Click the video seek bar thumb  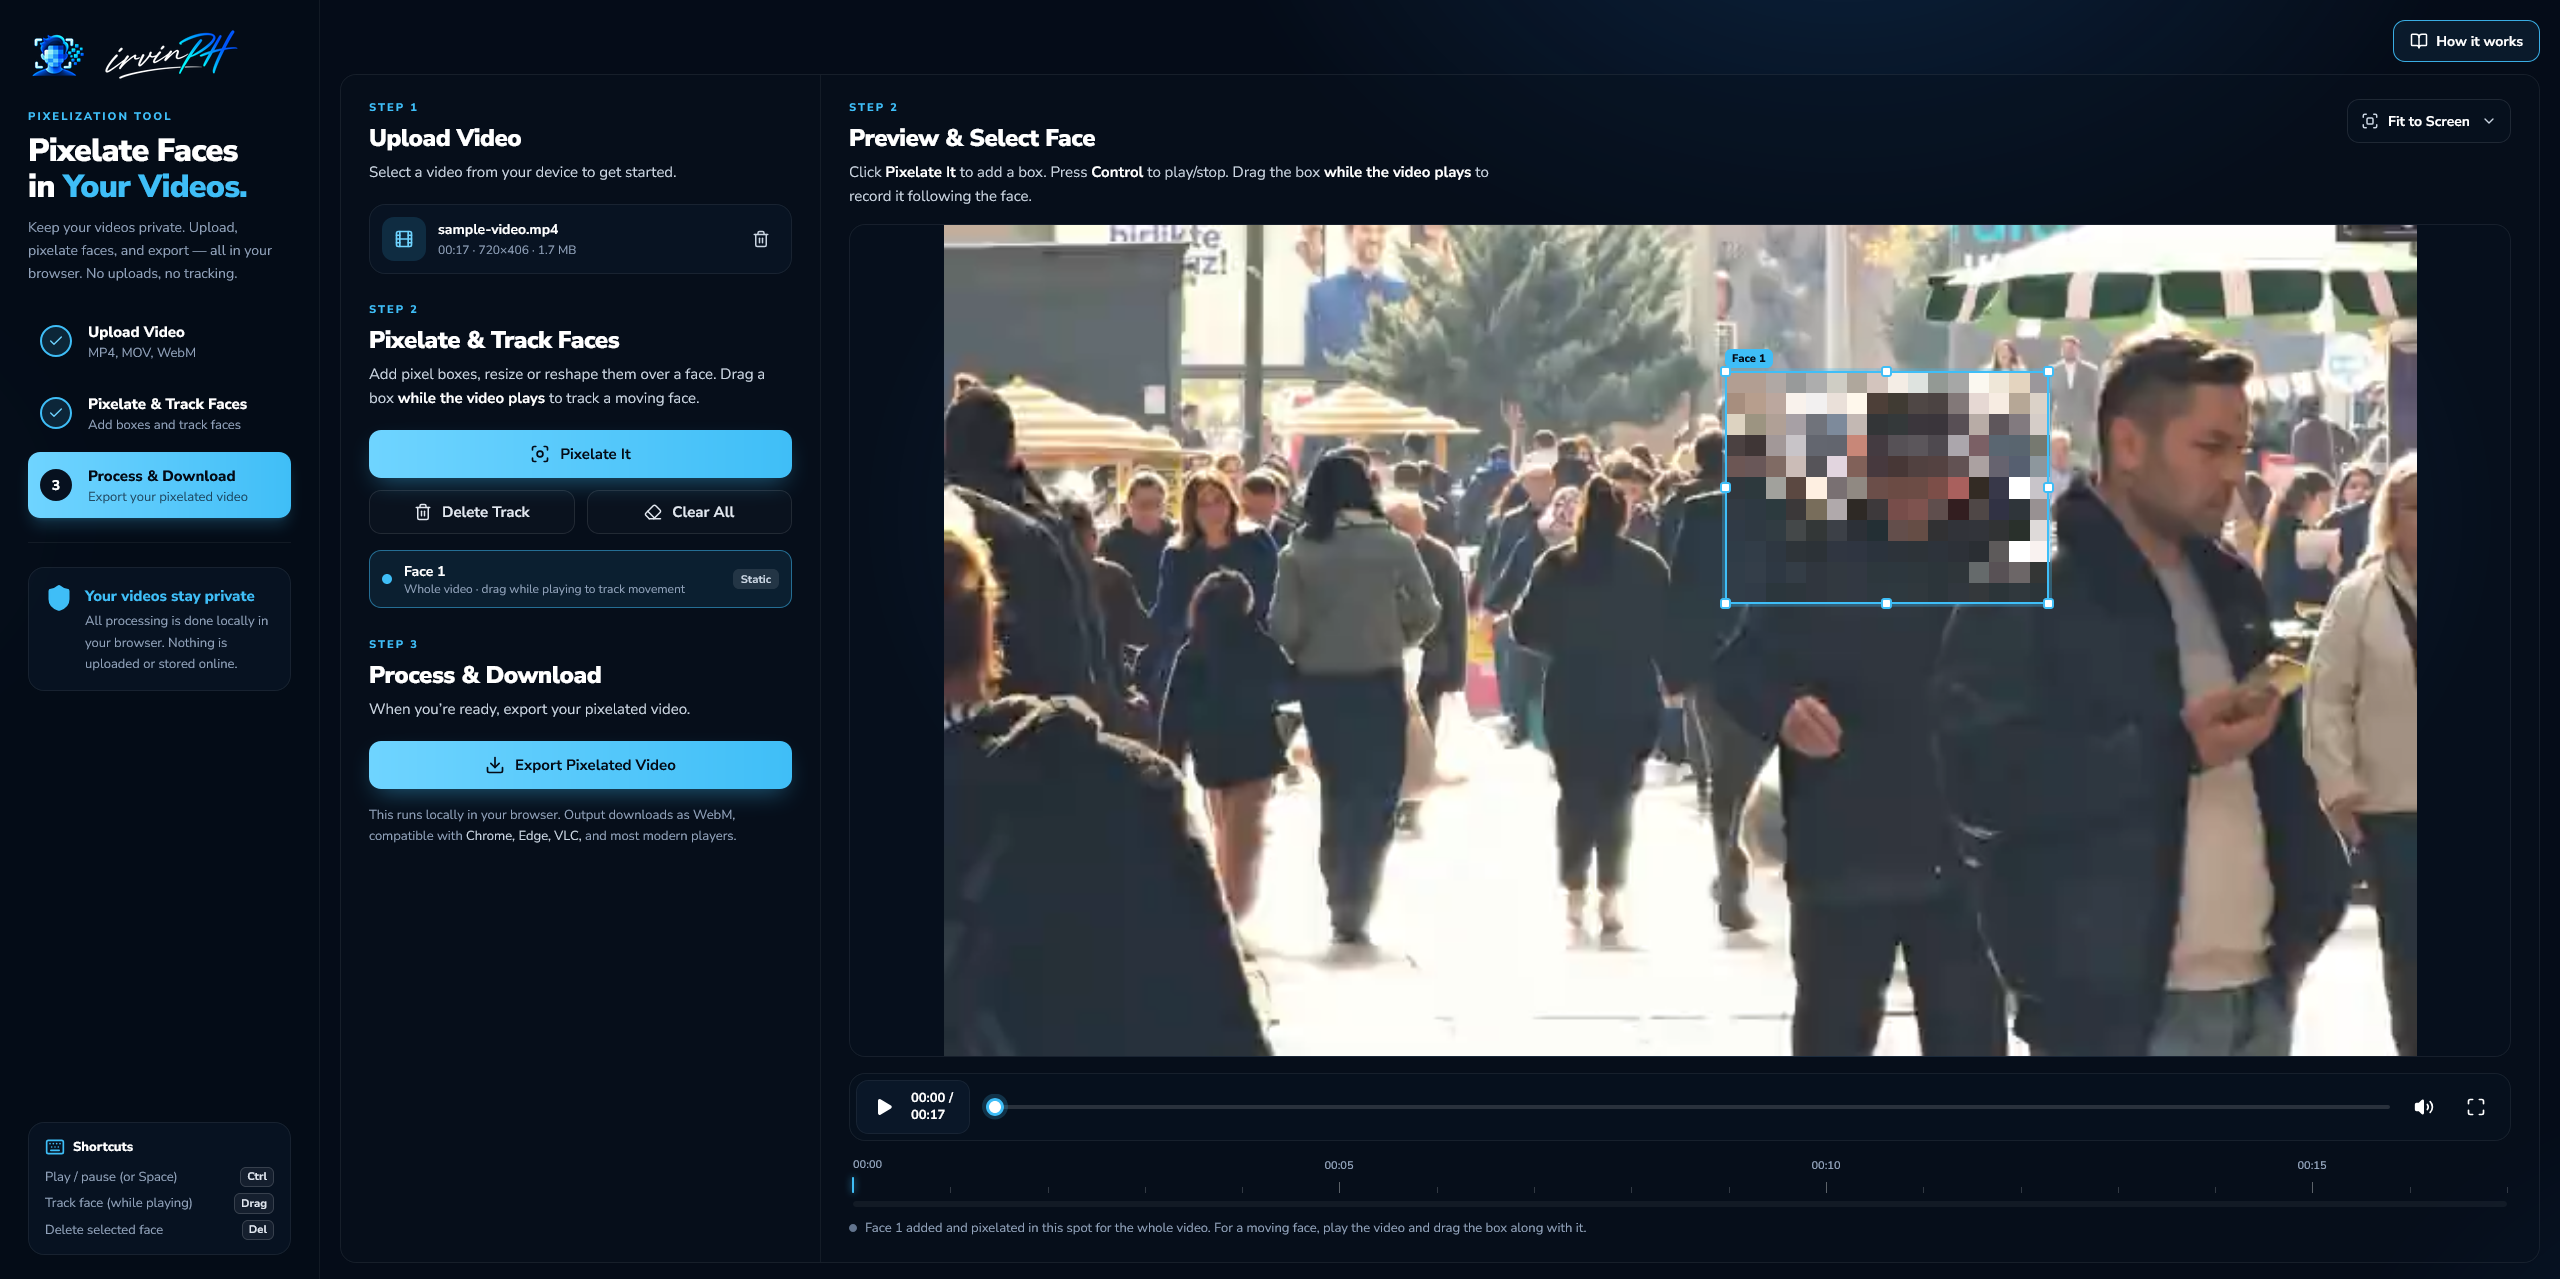pos(994,1107)
